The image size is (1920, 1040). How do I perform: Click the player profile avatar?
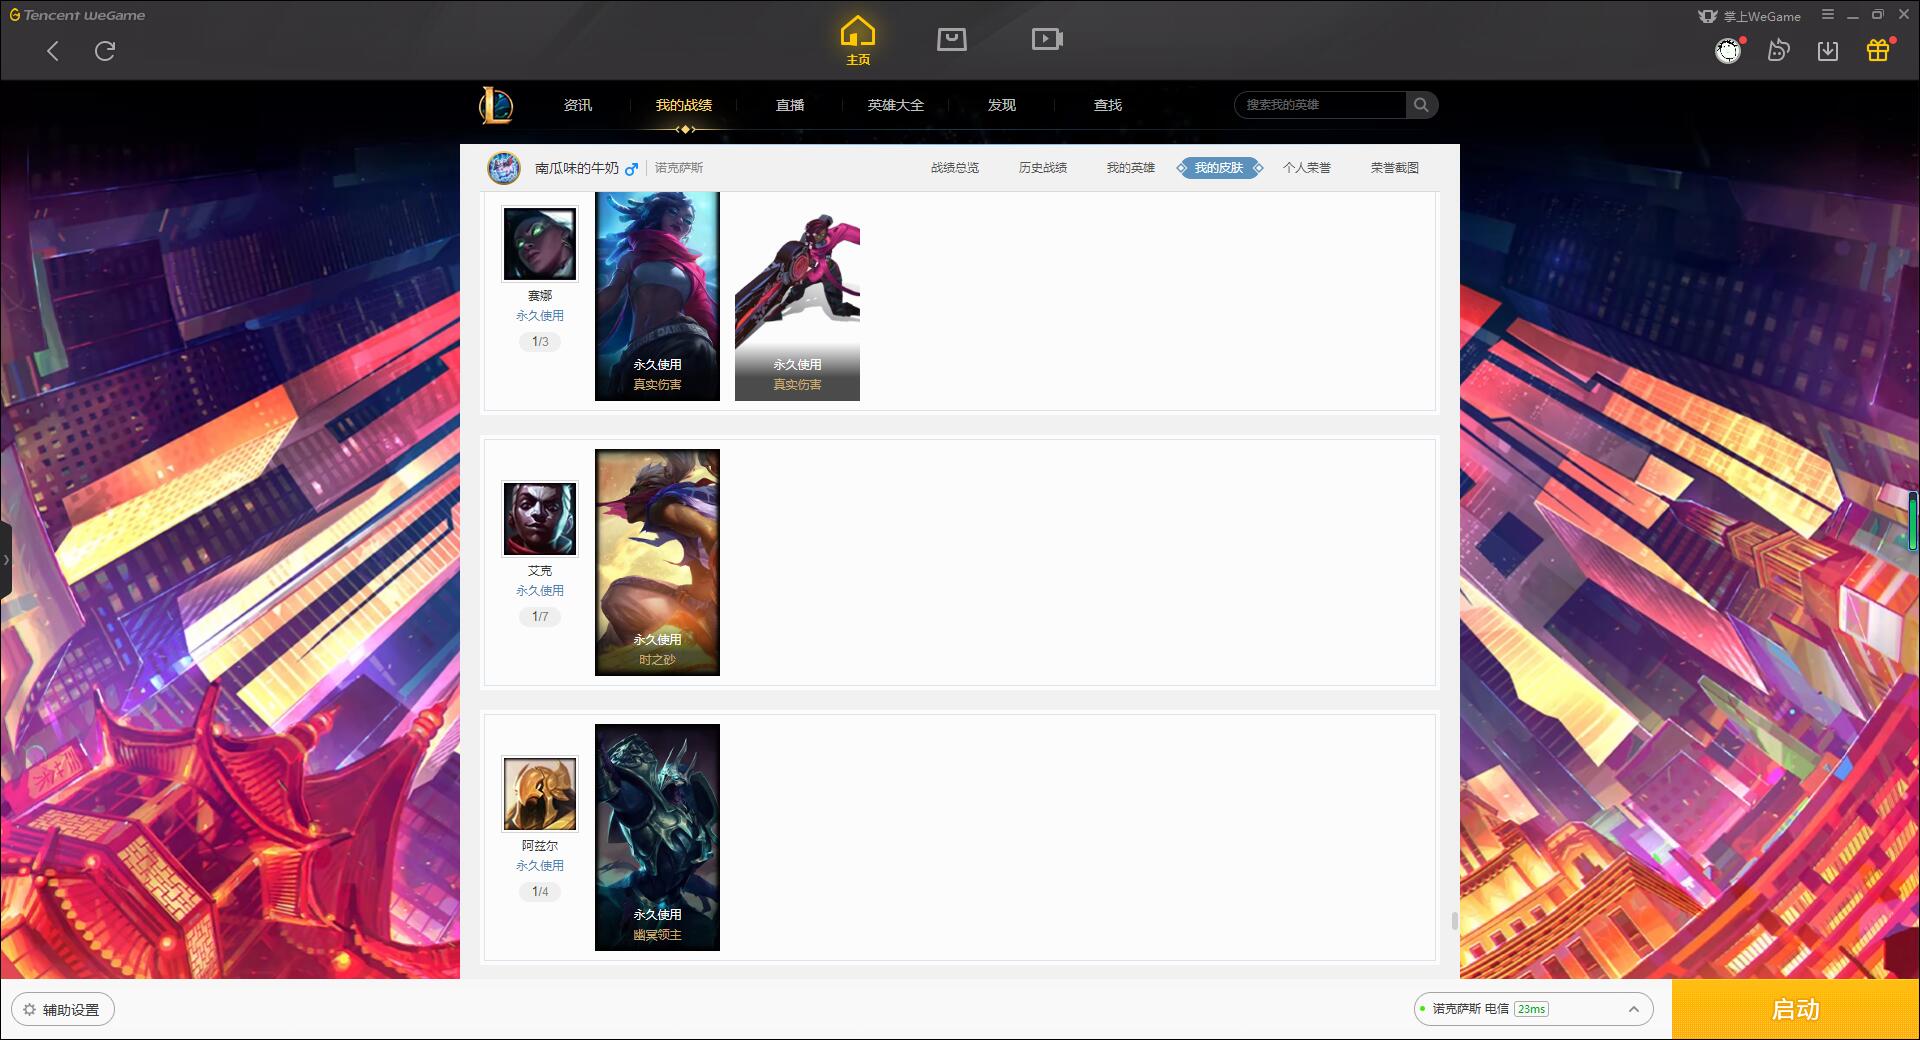(504, 168)
